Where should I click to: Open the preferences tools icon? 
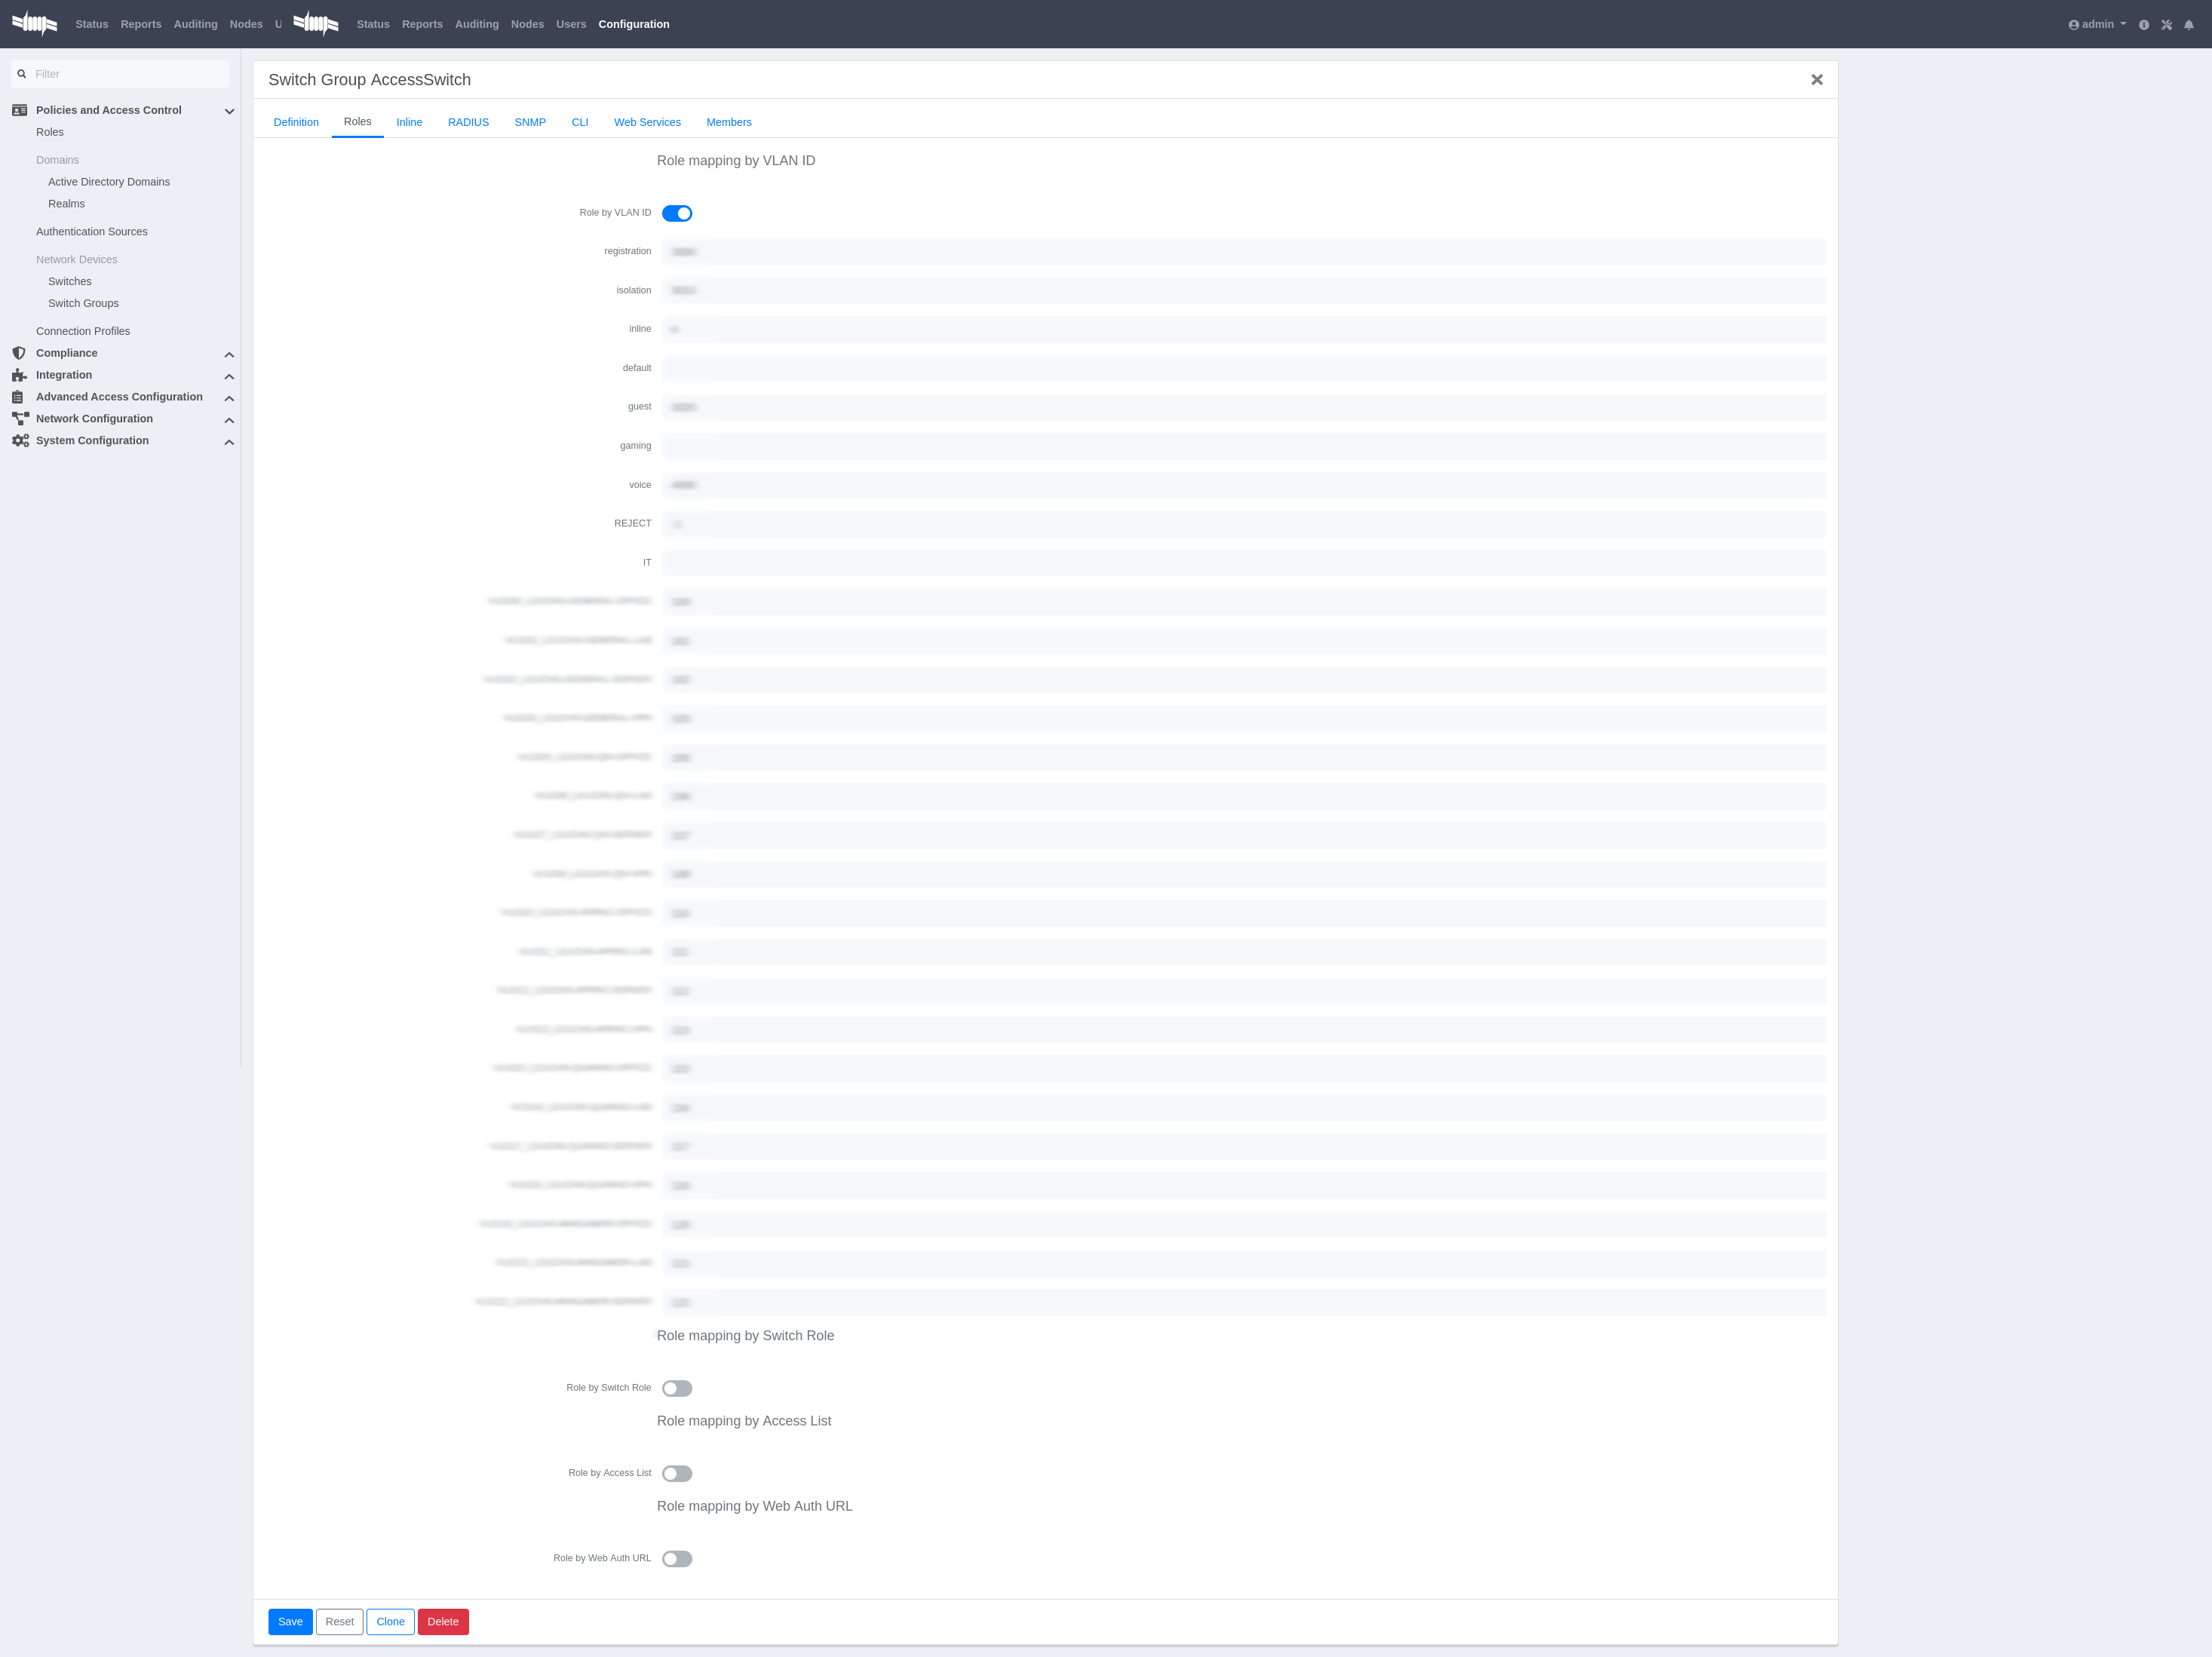(x=2167, y=24)
